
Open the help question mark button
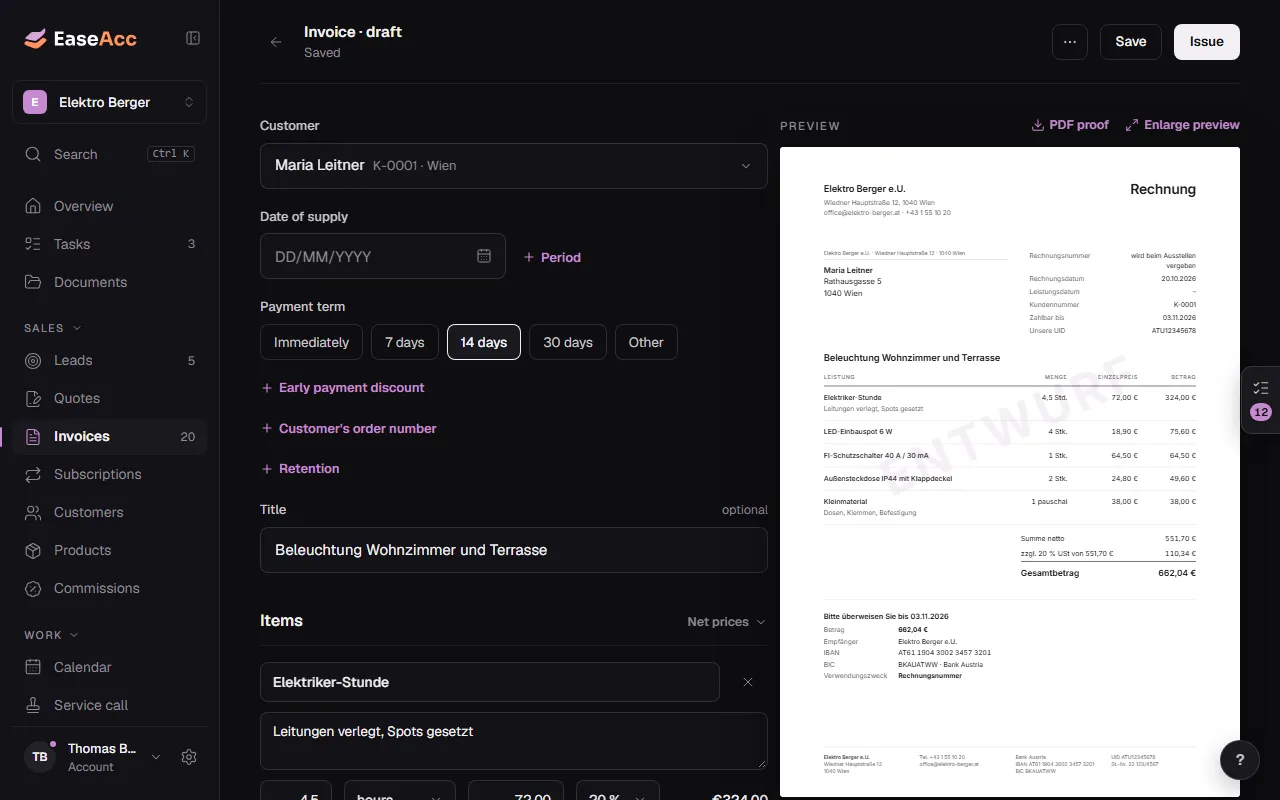(1240, 760)
